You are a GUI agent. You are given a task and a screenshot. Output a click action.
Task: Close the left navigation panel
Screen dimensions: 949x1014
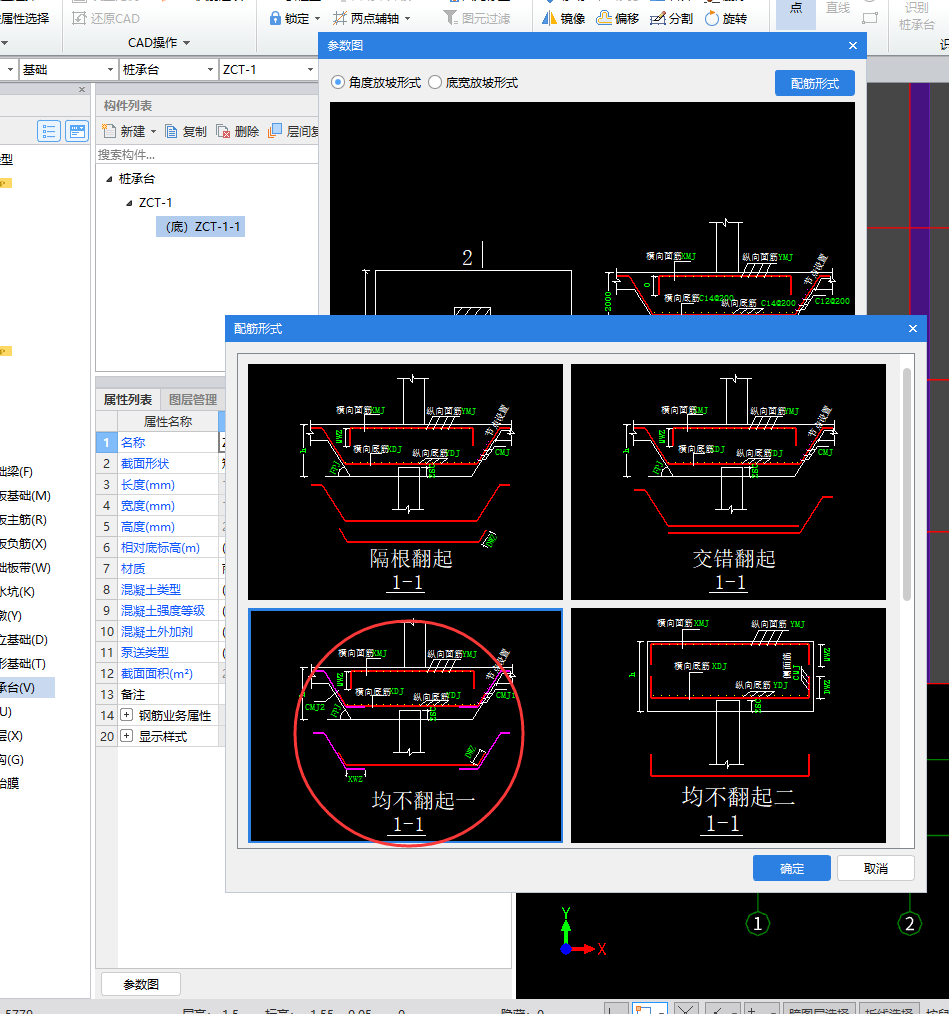click(x=82, y=89)
